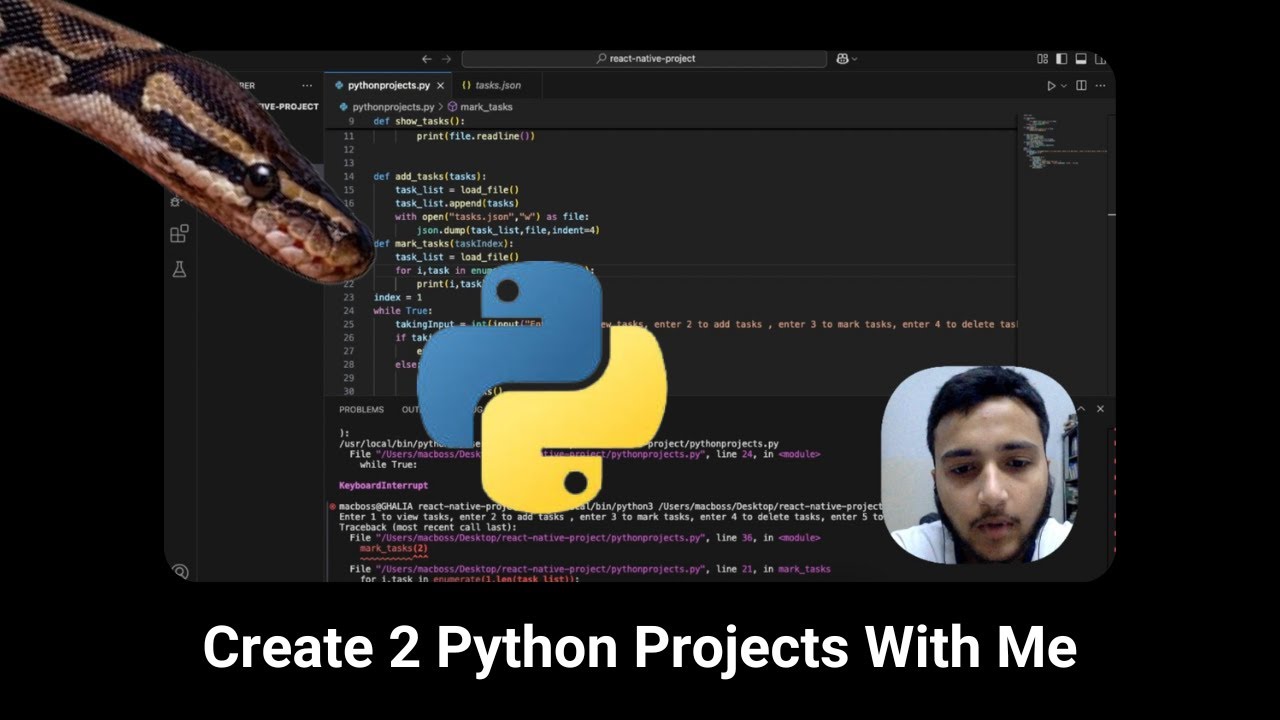Maximize the panel with the chevron-up icon
1280x720 pixels.
click(1081, 409)
